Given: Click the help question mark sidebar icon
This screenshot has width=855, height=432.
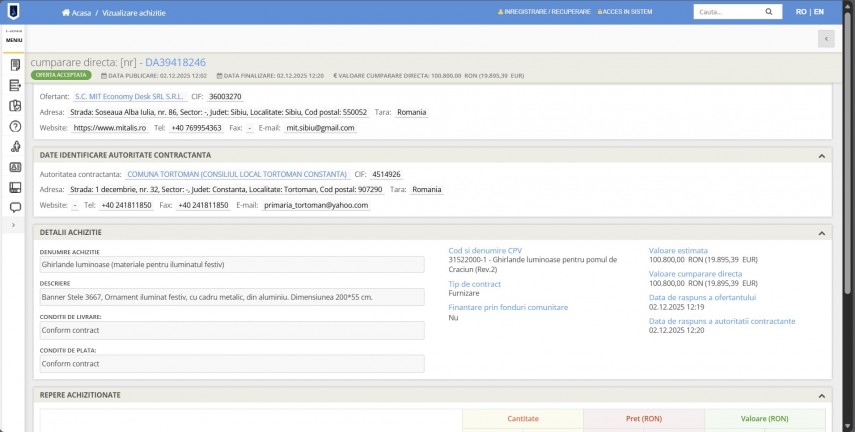Looking at the screenshot, I should pos(15,126).
